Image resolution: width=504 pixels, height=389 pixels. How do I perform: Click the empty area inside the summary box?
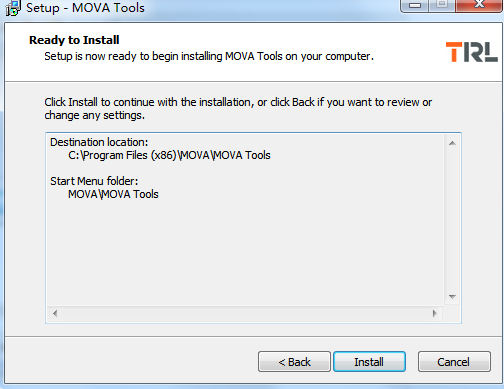[245, 253]
